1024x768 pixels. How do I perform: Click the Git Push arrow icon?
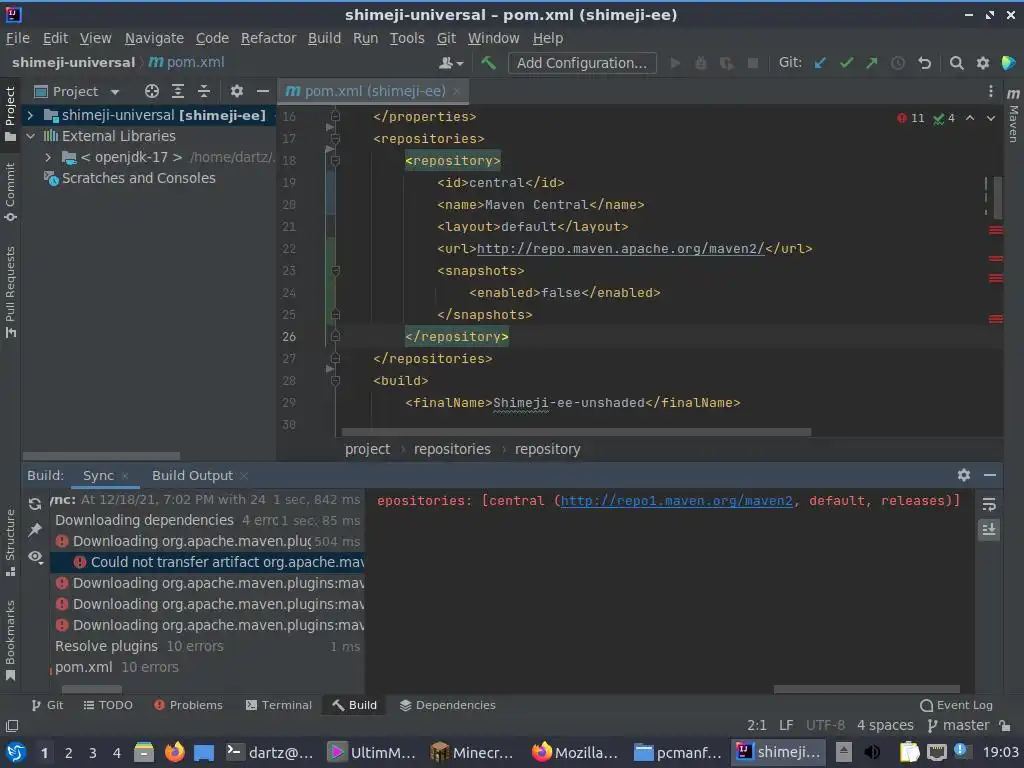point(872,63)
